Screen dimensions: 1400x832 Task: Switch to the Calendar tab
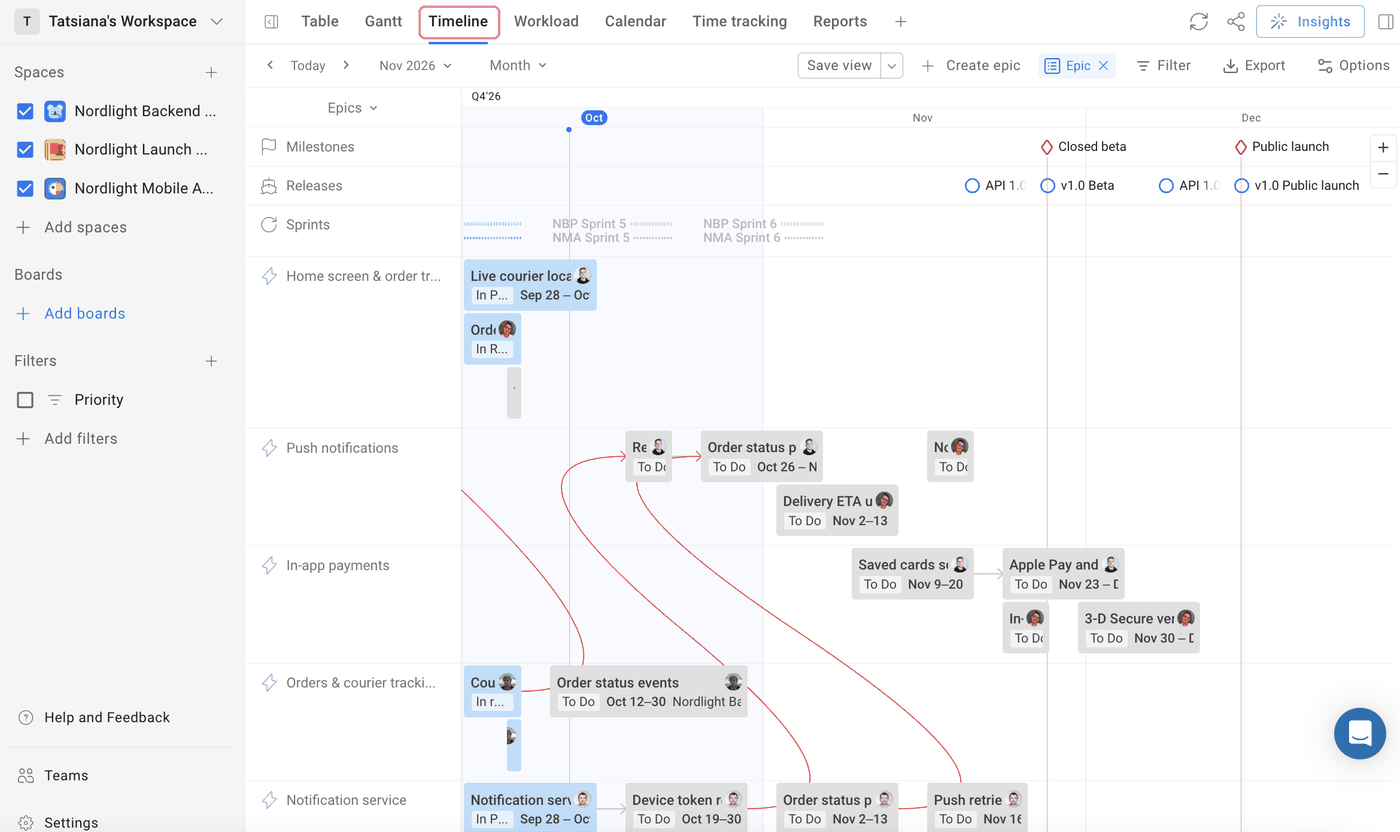(635, 21)
